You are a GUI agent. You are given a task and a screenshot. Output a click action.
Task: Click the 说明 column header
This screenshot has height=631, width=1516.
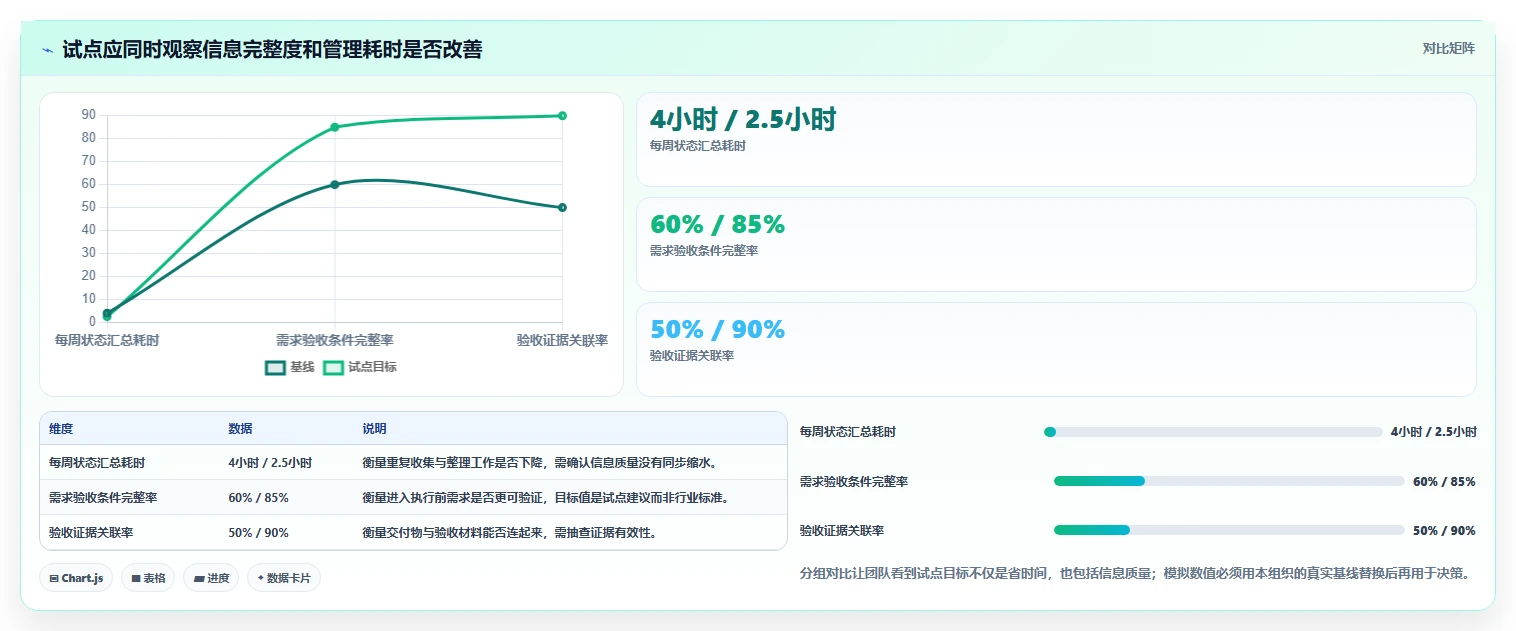374,429
